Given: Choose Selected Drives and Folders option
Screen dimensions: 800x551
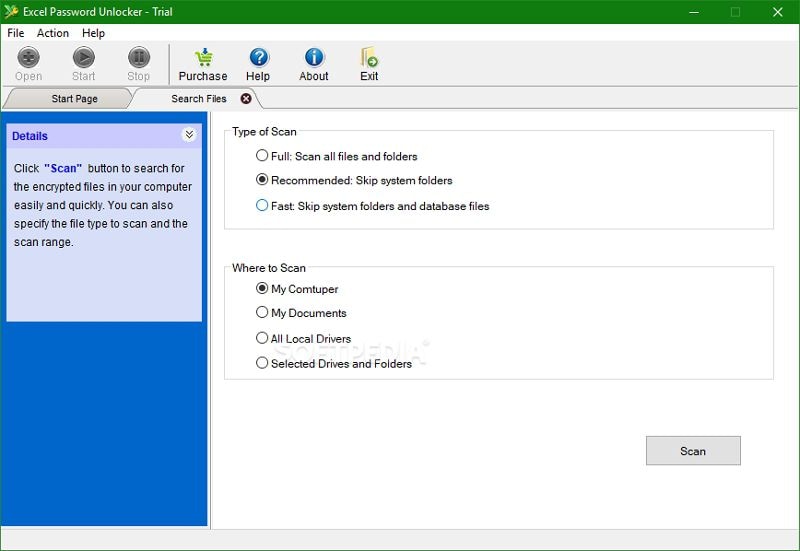Looking at the screenshot, I should tap(334, 363).
